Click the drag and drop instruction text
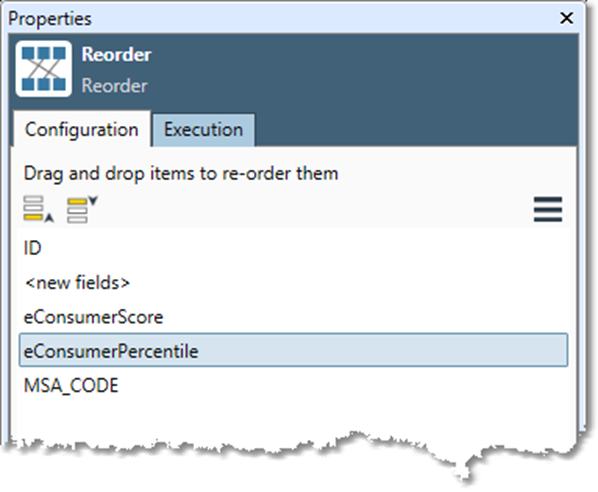Image resolution: width=598 pixels, height=492 pixels. tap(181, 174)
